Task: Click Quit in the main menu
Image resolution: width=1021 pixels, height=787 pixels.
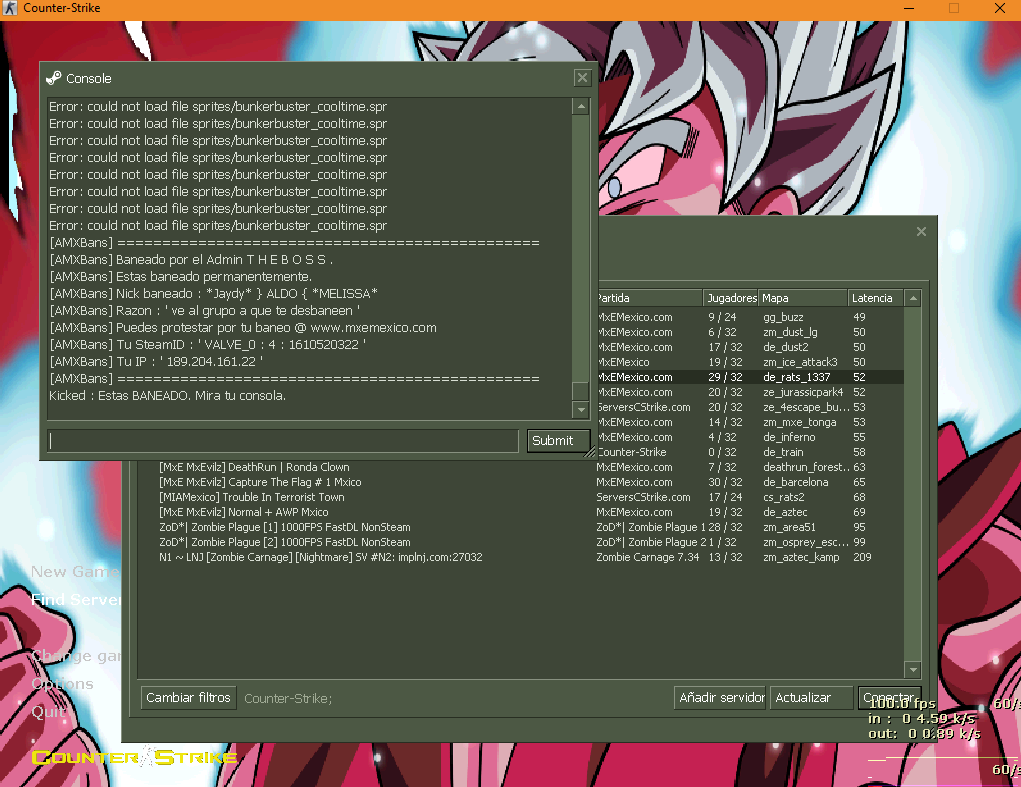Action: coord(48,711)
